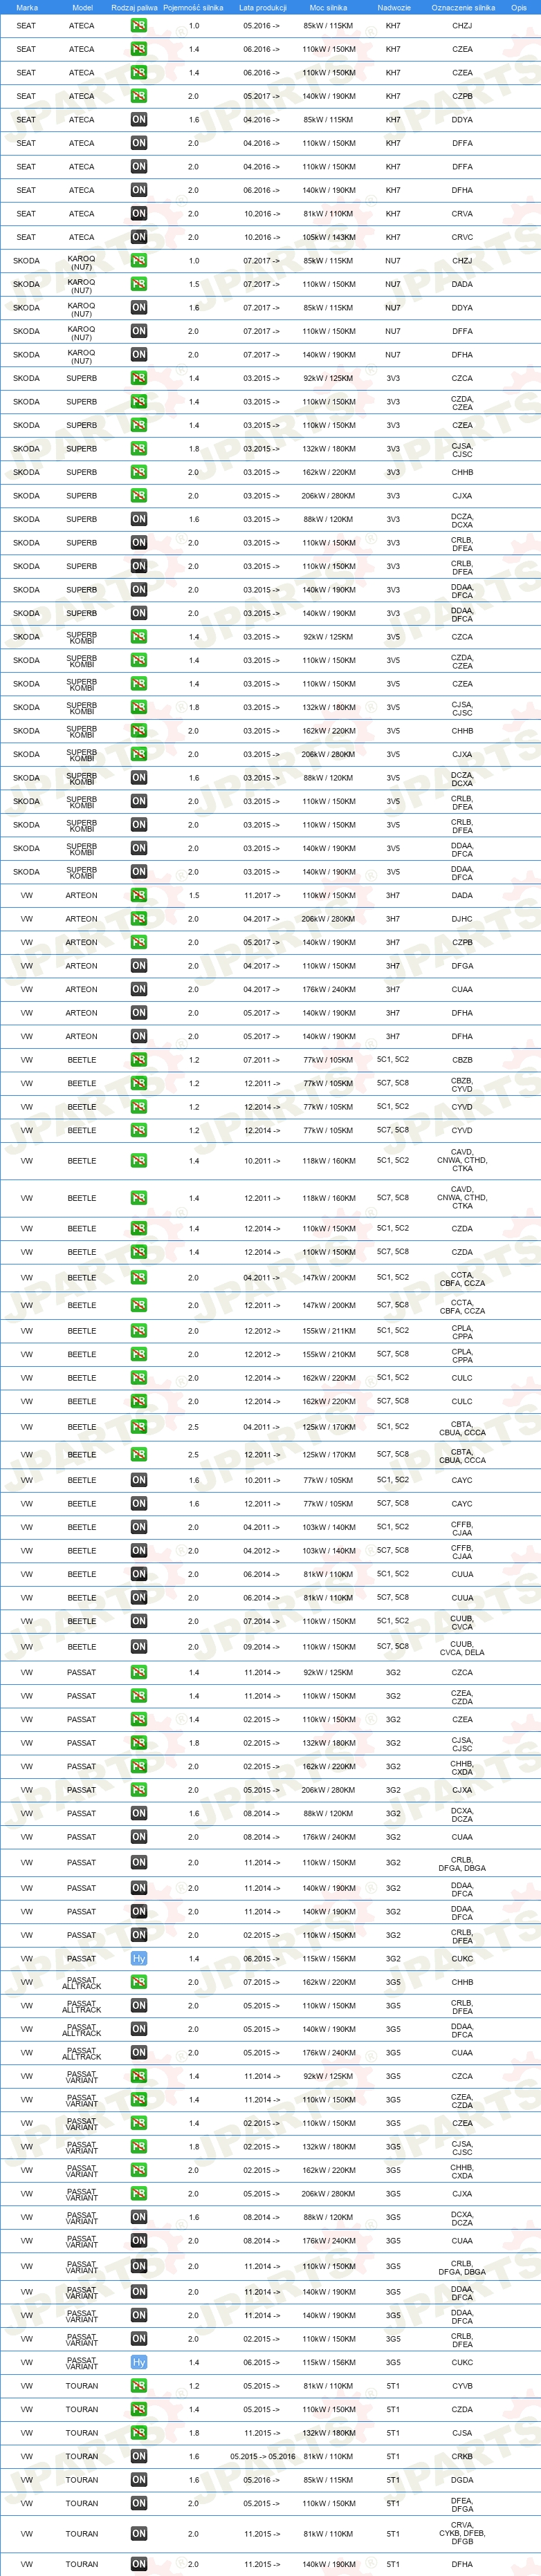Viewport: 541px width, 2576px height.
Task: Click petrol icon in PASSAT ALLTRACK CHHB row
Action: tap(139, 1982)
